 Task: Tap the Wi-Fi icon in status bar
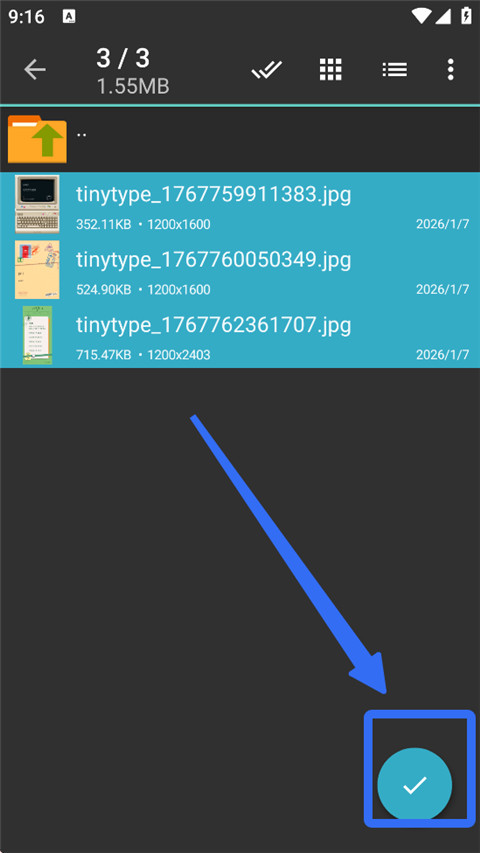coord(421,16)
